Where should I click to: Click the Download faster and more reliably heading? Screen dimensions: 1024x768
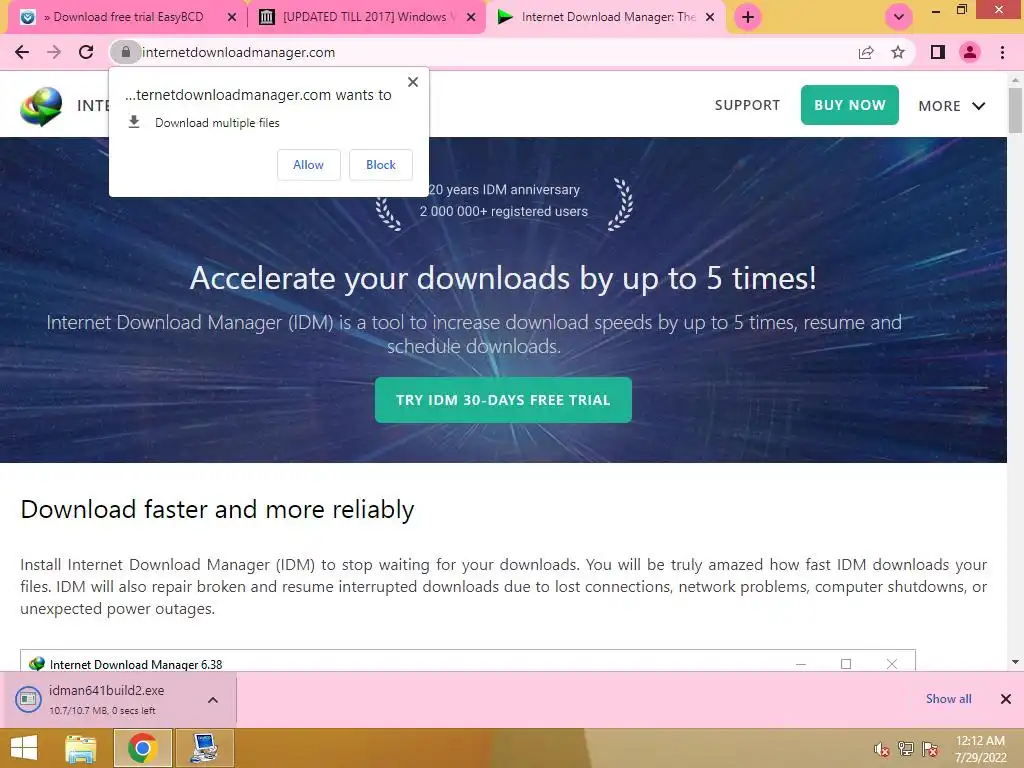tap(217, 509)
